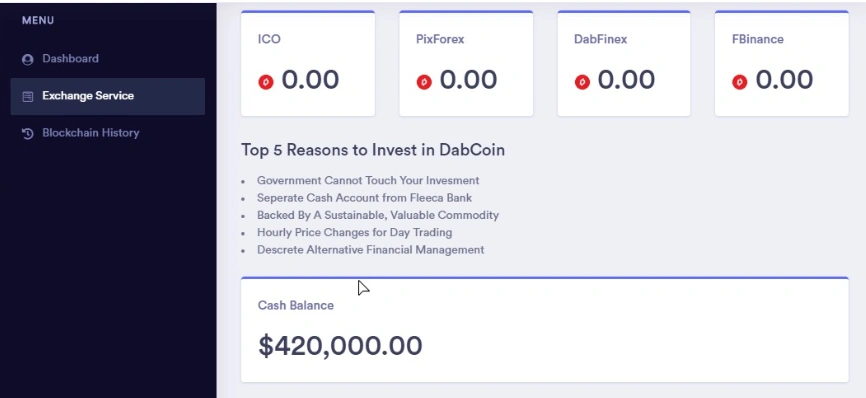Click the Blockchain History clock icon
The height and width of the screenshot is (398, 866).
point(27,134)
